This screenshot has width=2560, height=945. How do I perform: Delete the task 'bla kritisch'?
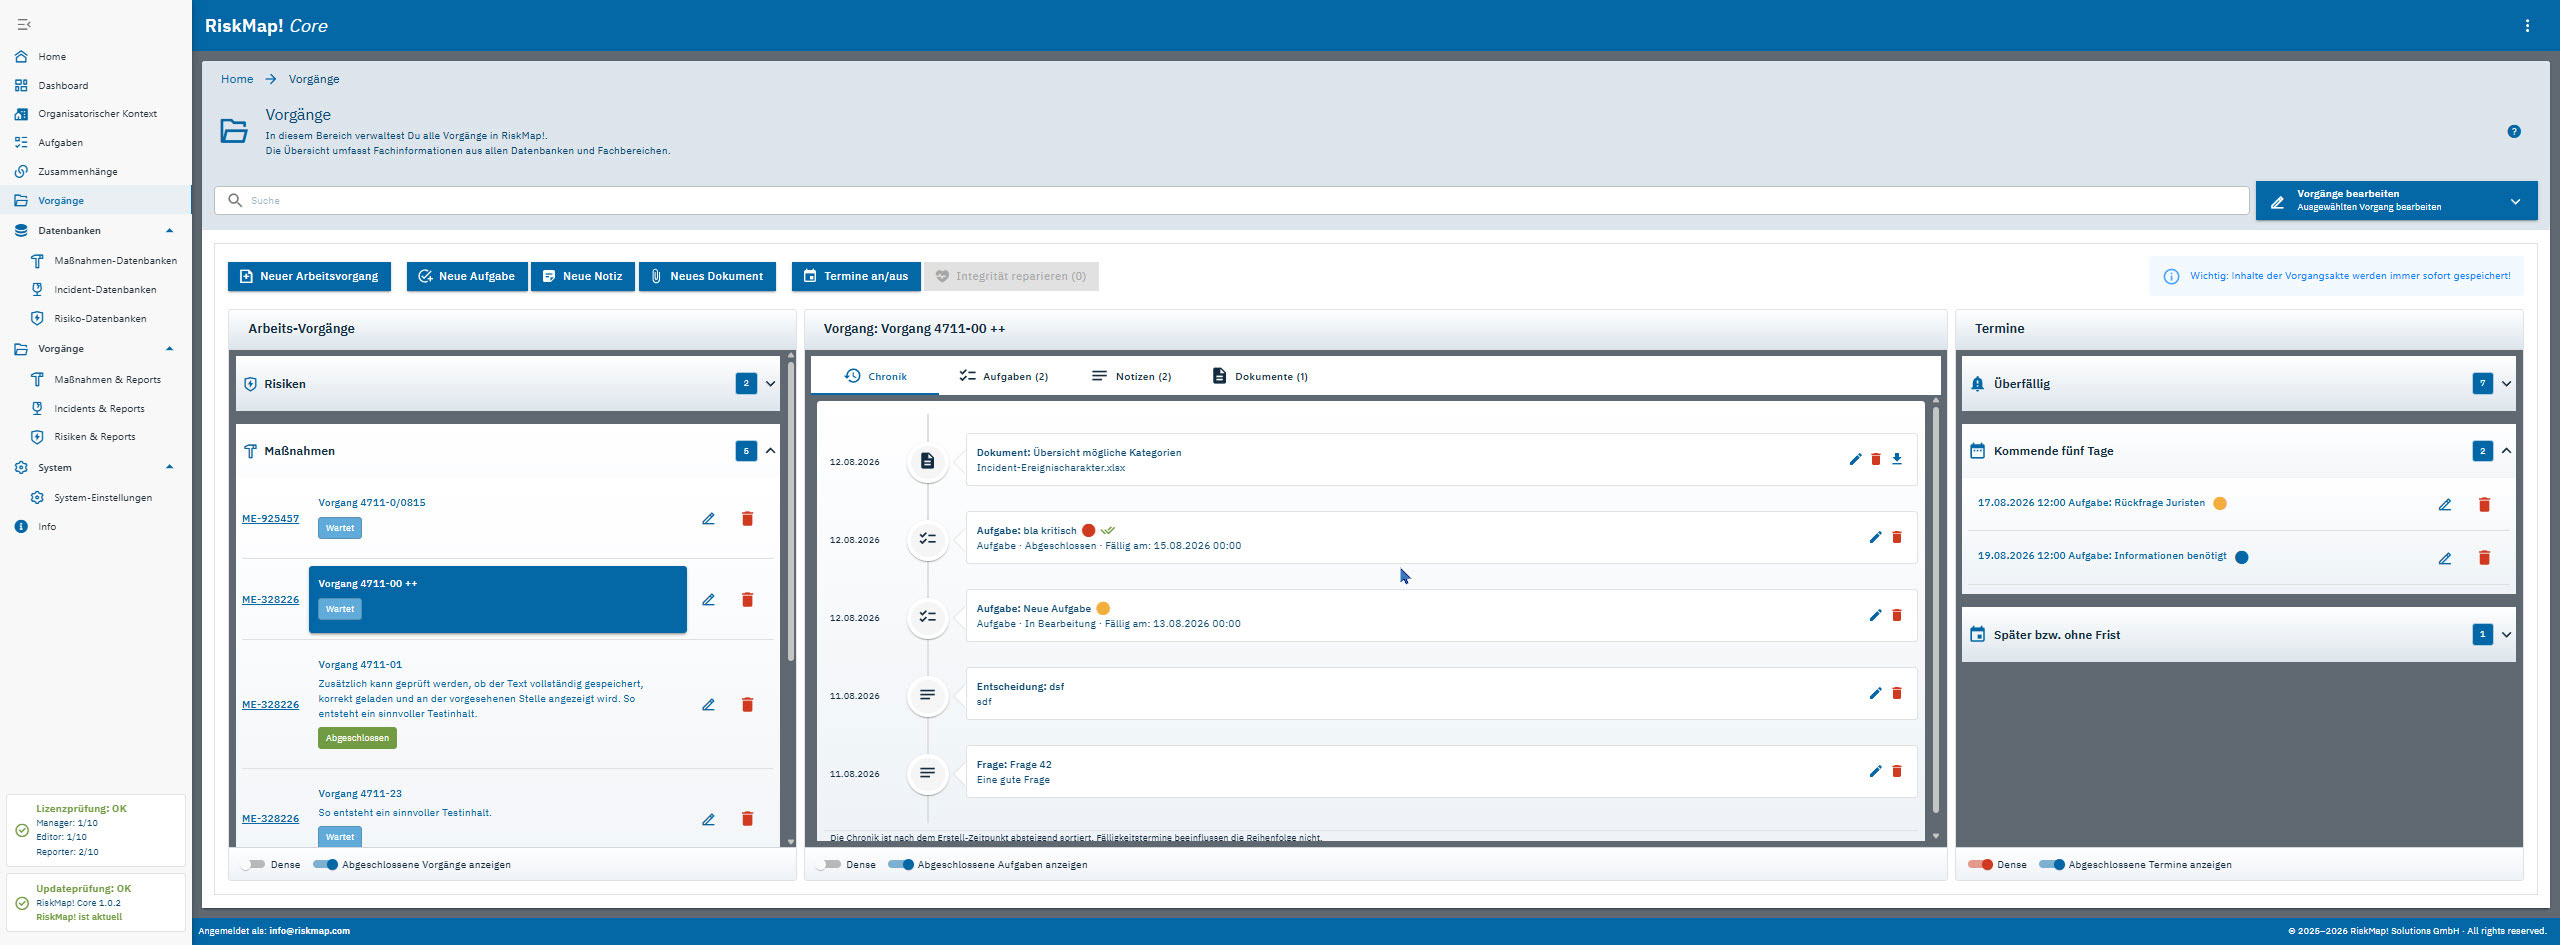pos(1897,538)
